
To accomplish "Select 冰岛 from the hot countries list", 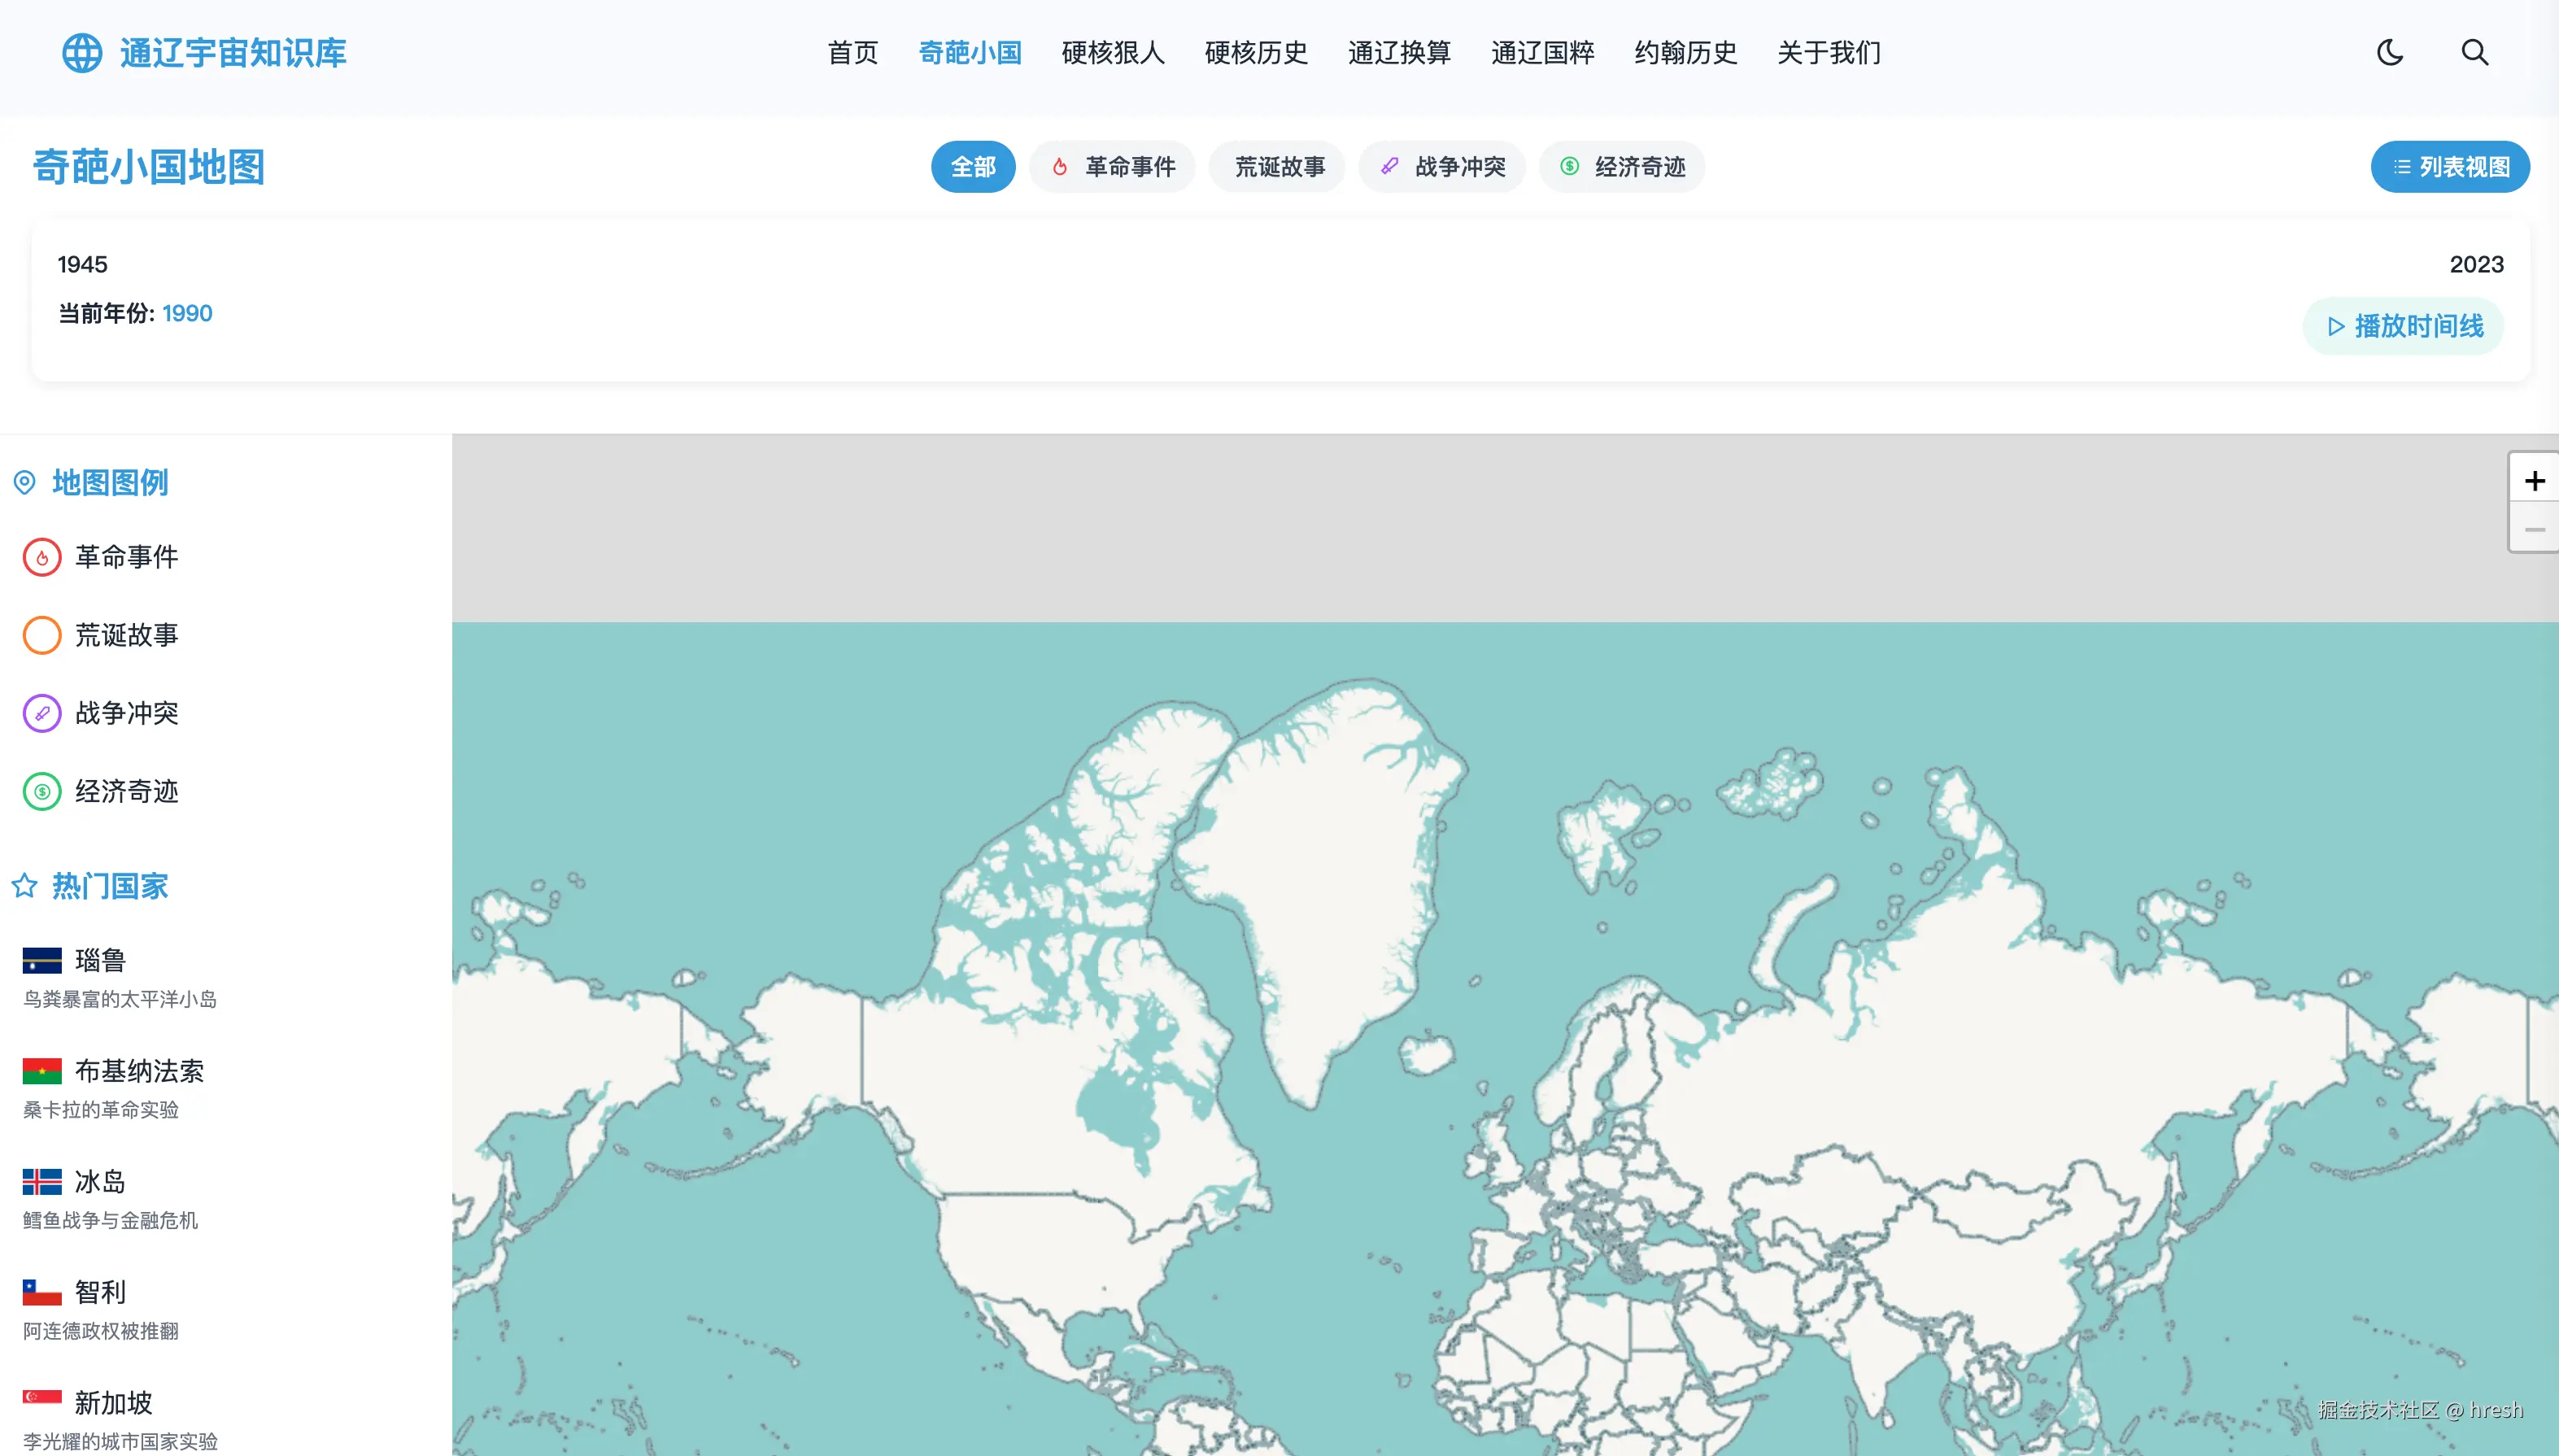I will tap(100, 1182).
